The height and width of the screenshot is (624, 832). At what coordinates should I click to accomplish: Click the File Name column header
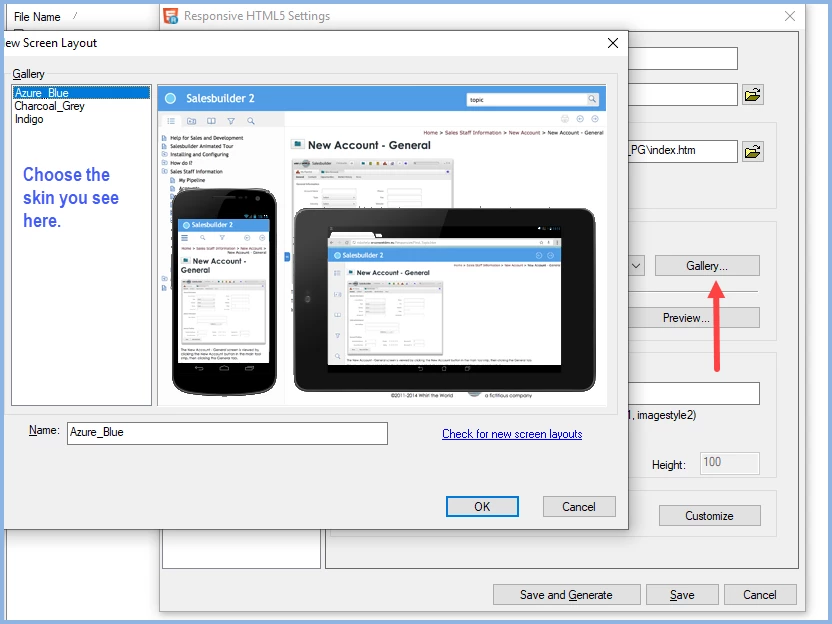37,17
